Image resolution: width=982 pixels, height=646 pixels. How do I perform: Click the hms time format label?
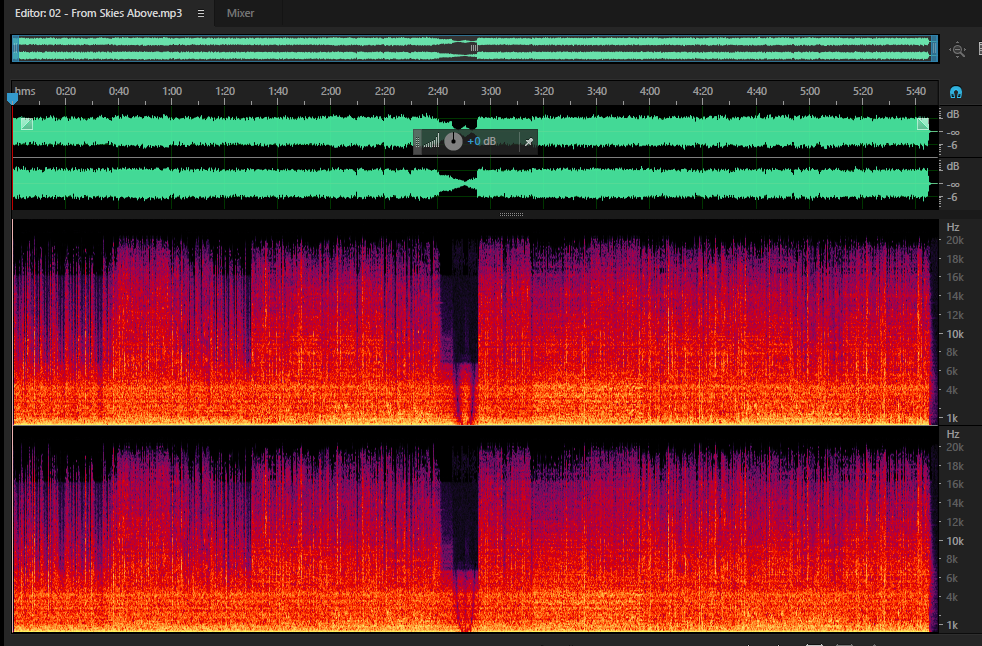[25, 91]
